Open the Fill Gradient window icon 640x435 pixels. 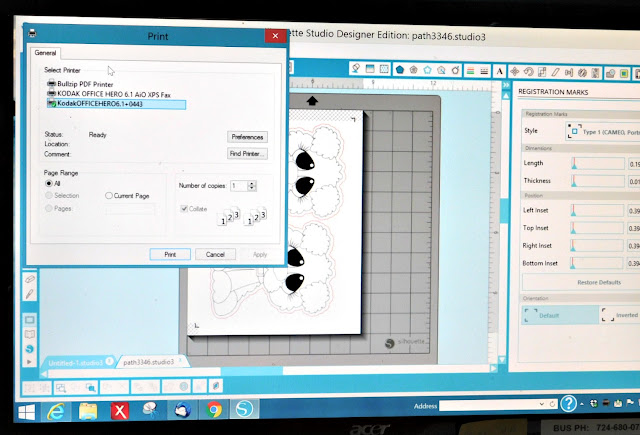coord(370,69)
